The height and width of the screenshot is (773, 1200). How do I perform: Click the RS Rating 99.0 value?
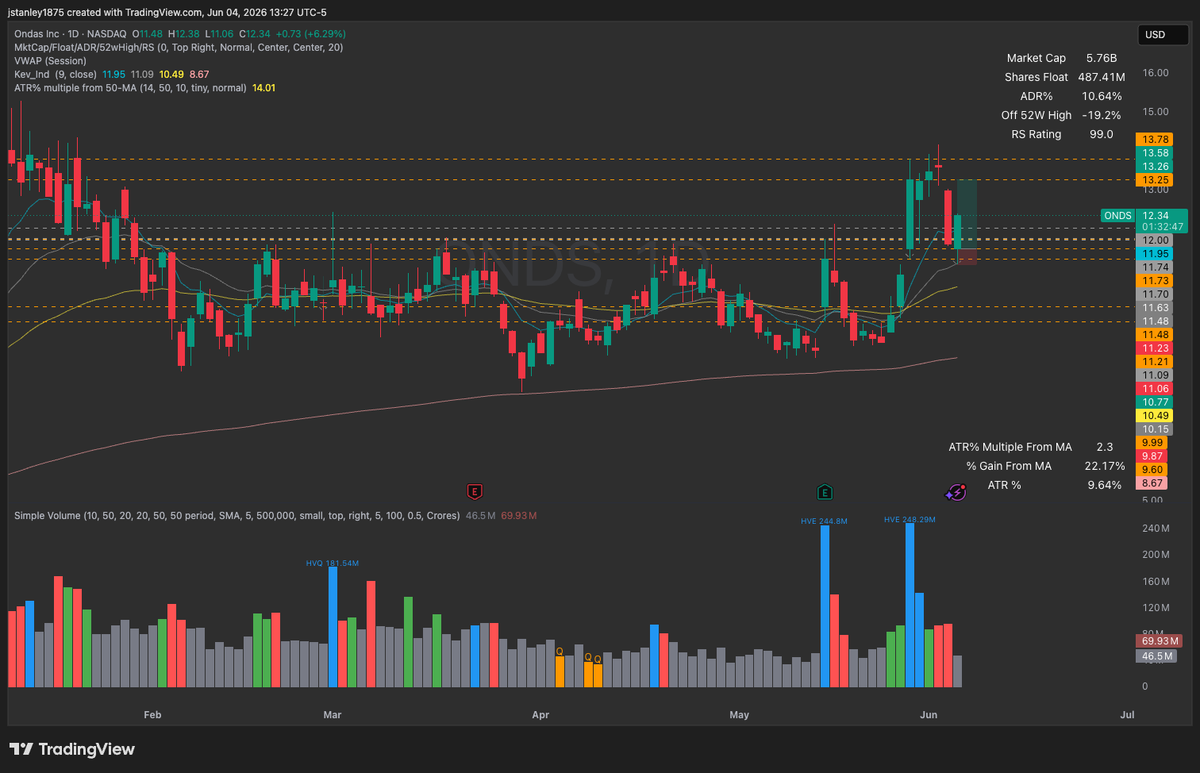(1102, 134)
